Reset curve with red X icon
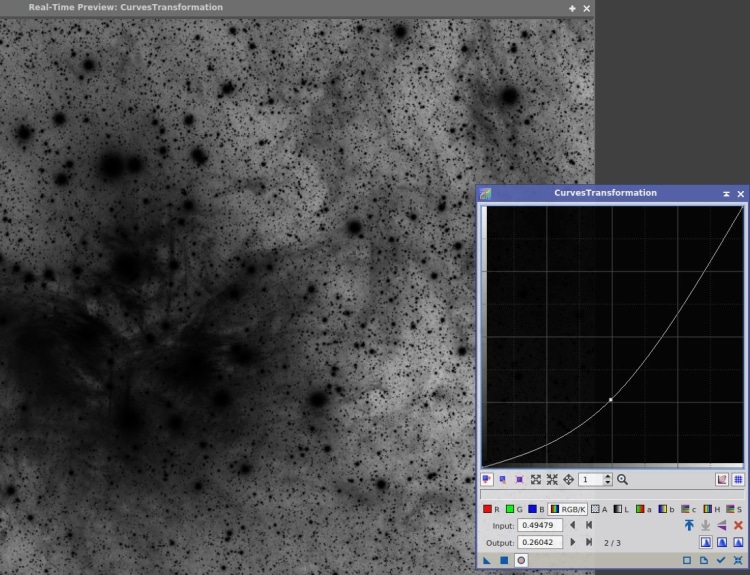Image resolution: width=750 pixels, height=575 pixels. point(738,525)
